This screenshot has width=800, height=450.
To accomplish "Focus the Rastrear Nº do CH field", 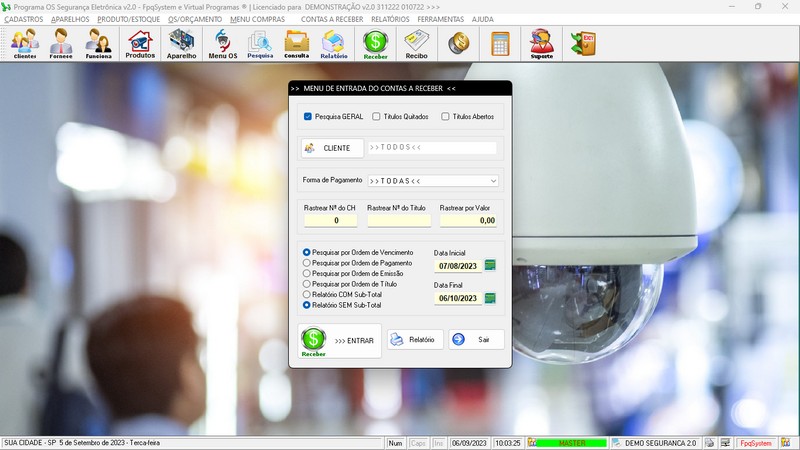I will point(330,220).
